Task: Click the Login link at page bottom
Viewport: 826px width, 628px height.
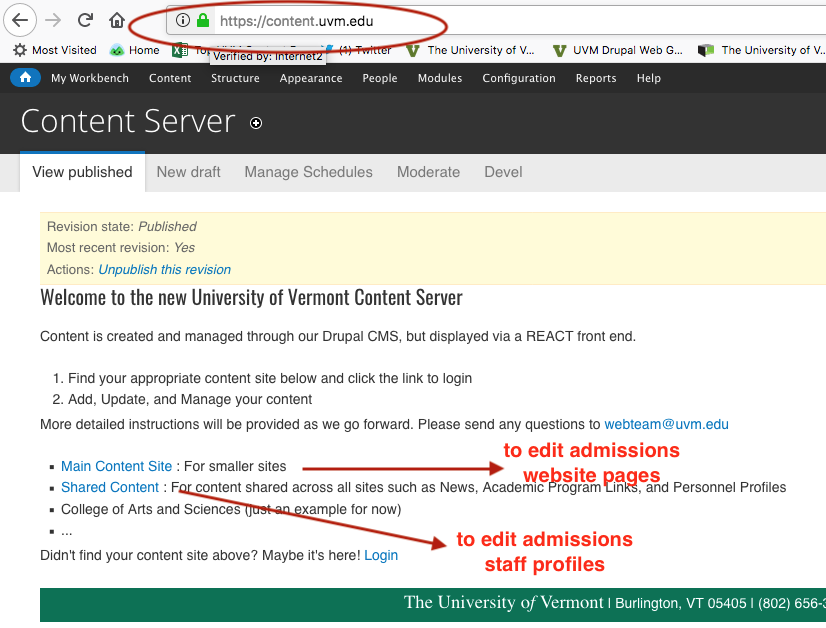Action: point(381,555)
